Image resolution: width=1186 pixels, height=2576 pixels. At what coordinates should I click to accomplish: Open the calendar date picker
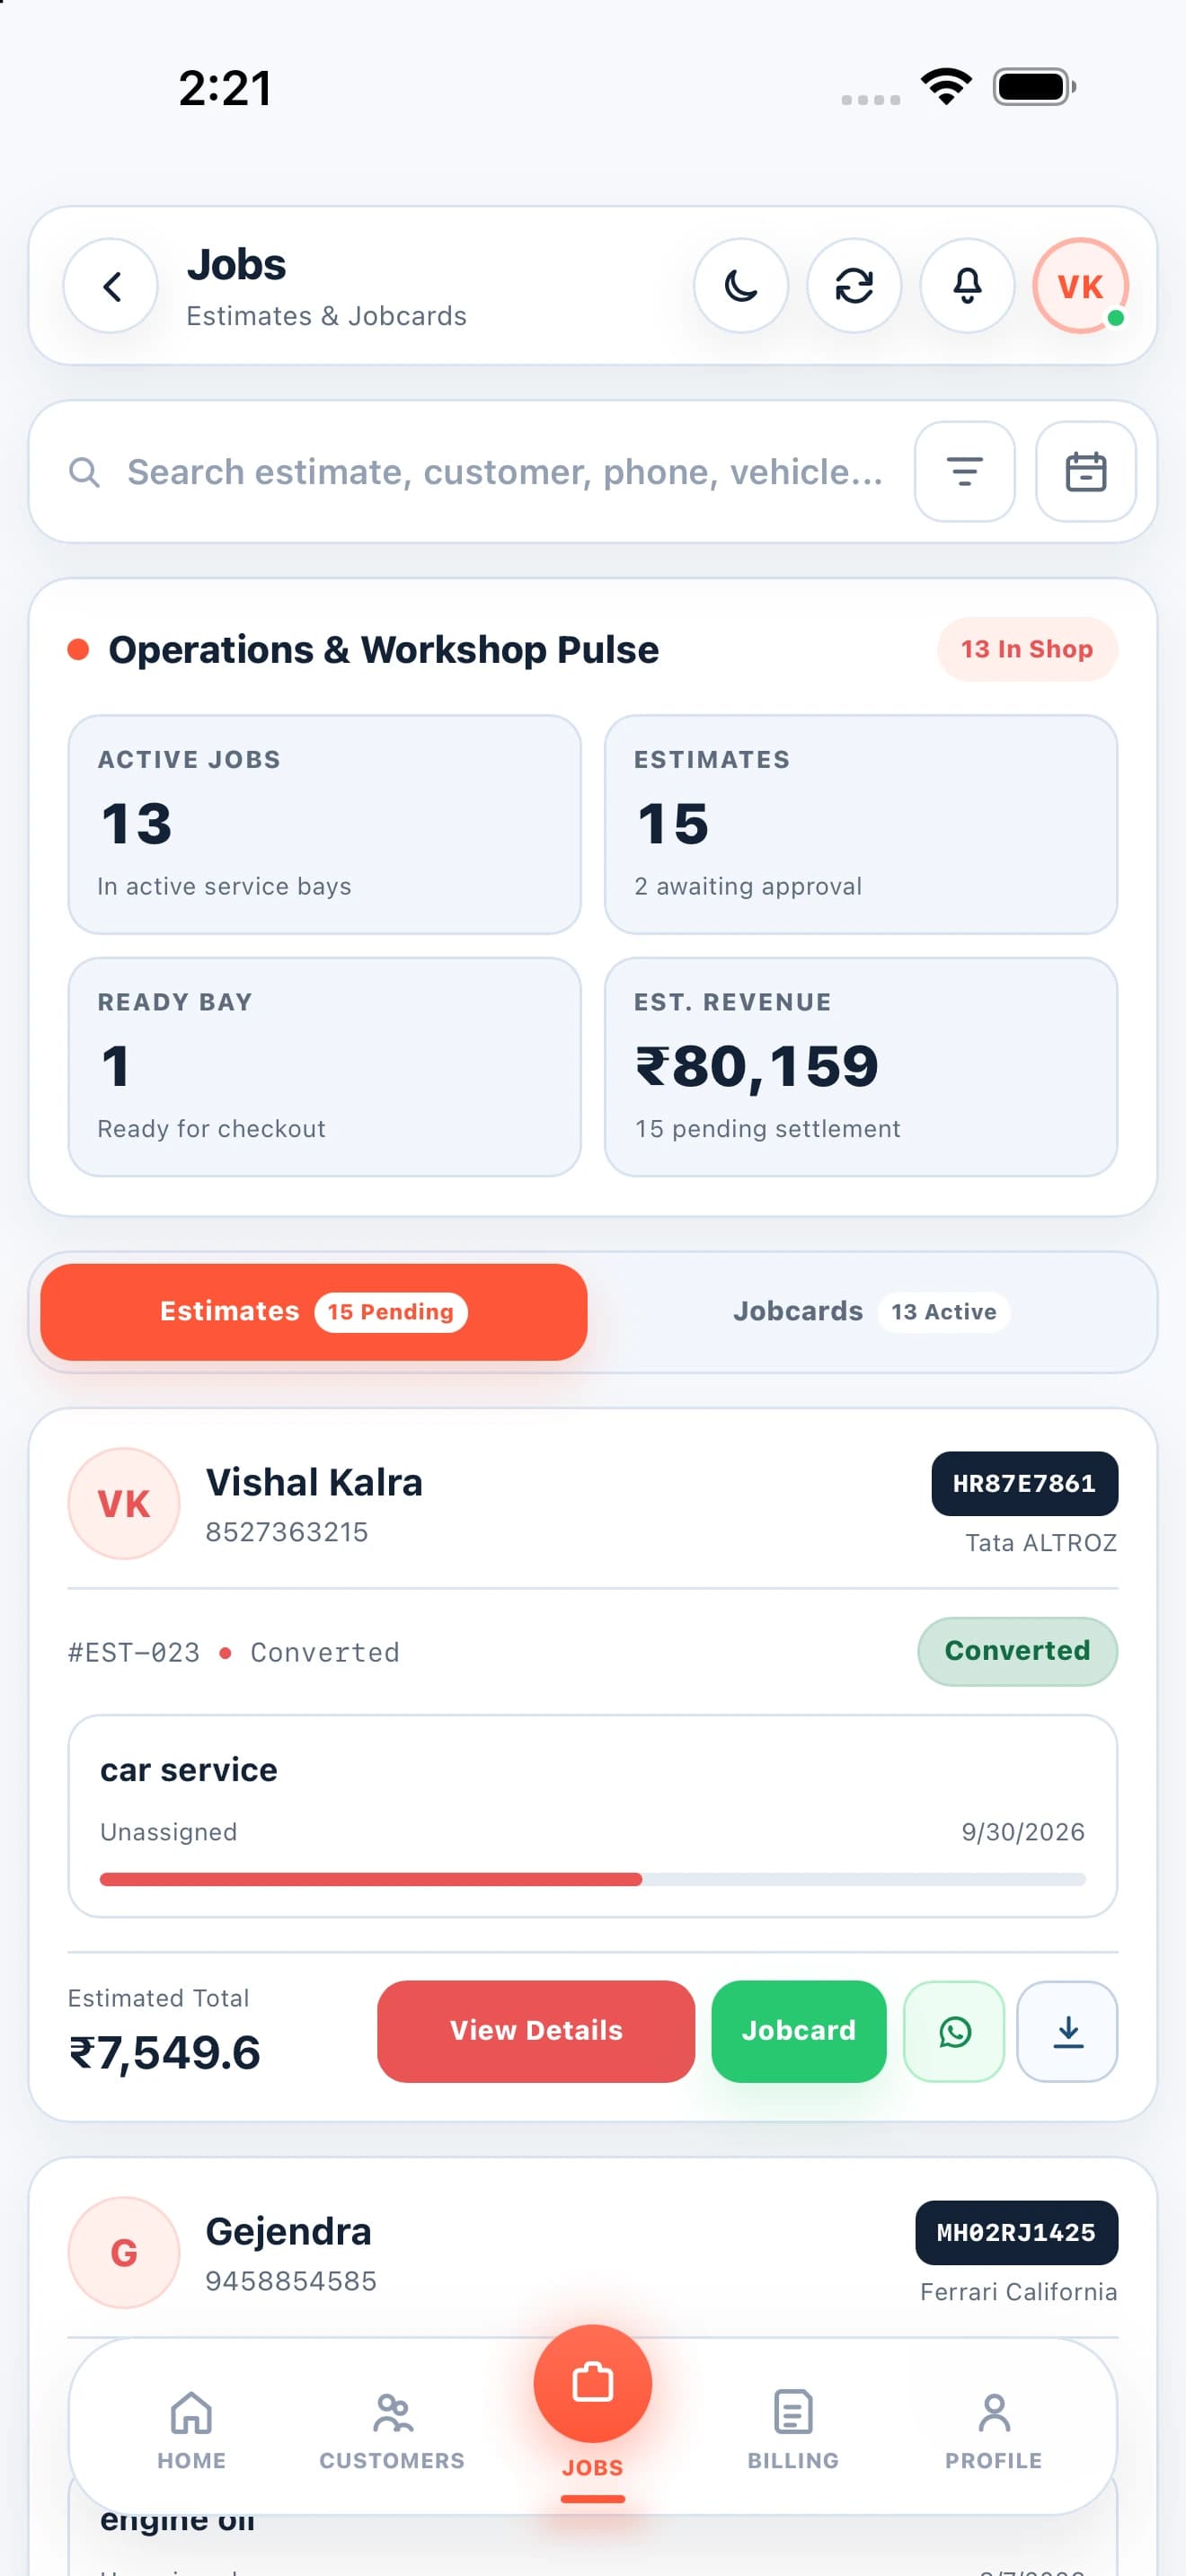tap(1086, 471)
